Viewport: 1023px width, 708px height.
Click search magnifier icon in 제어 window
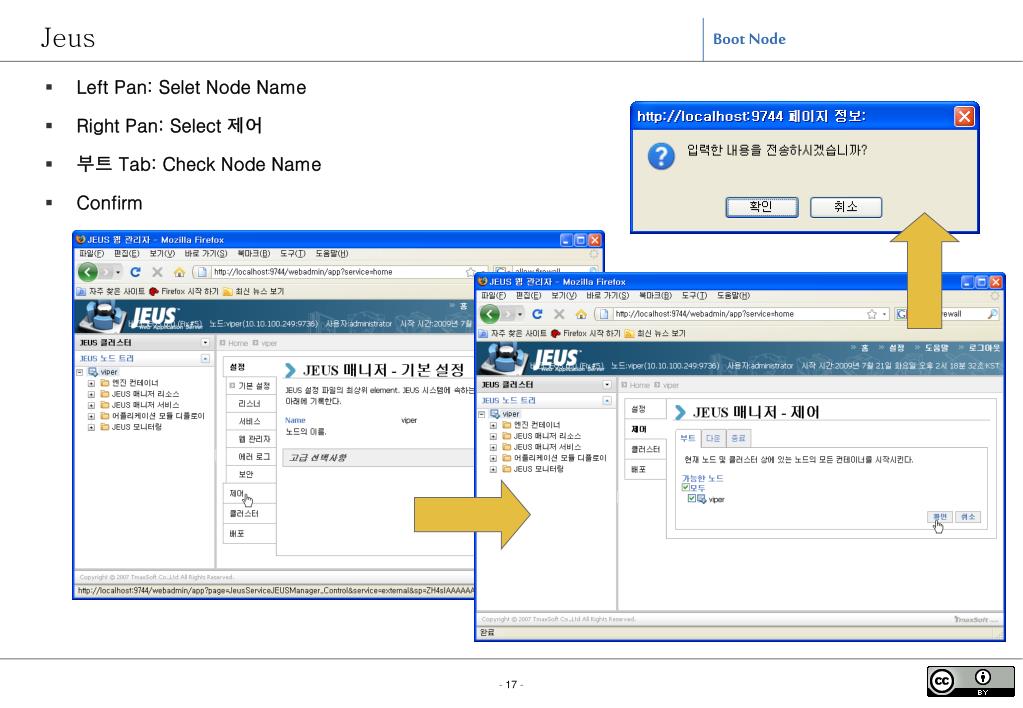pos(992,314)
